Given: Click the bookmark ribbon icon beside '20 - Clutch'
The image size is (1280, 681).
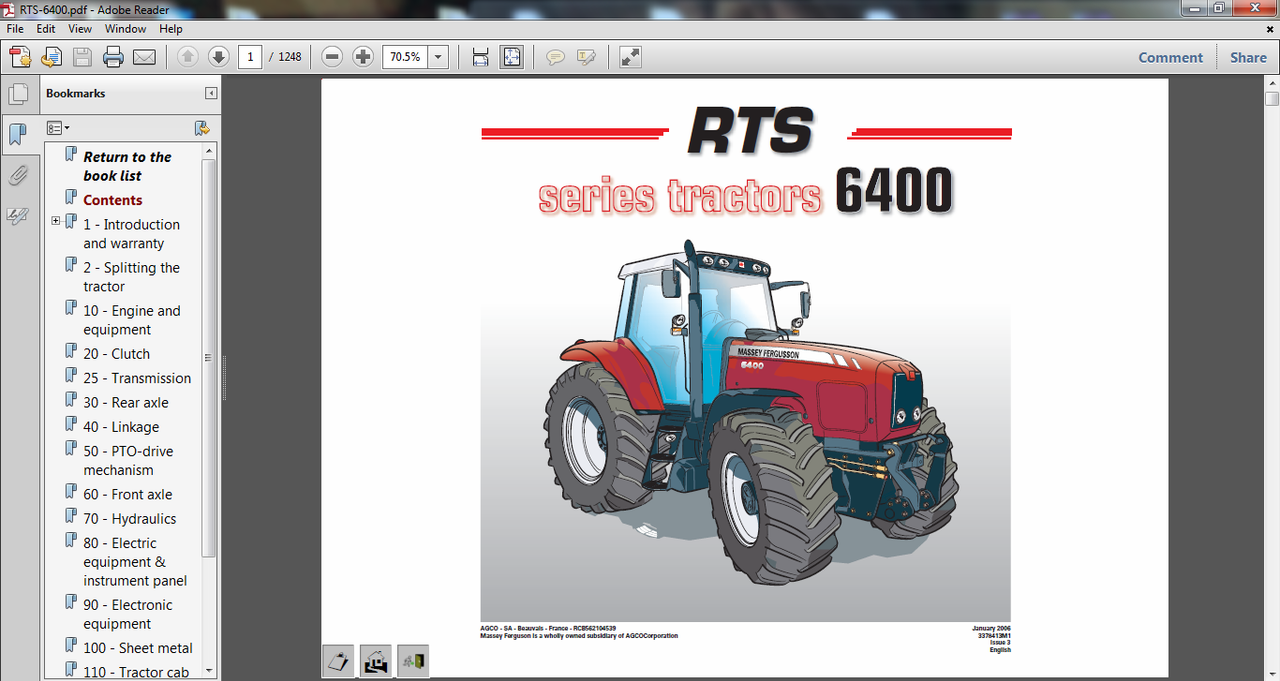Looking at the screenshot, I should (71, 351).
